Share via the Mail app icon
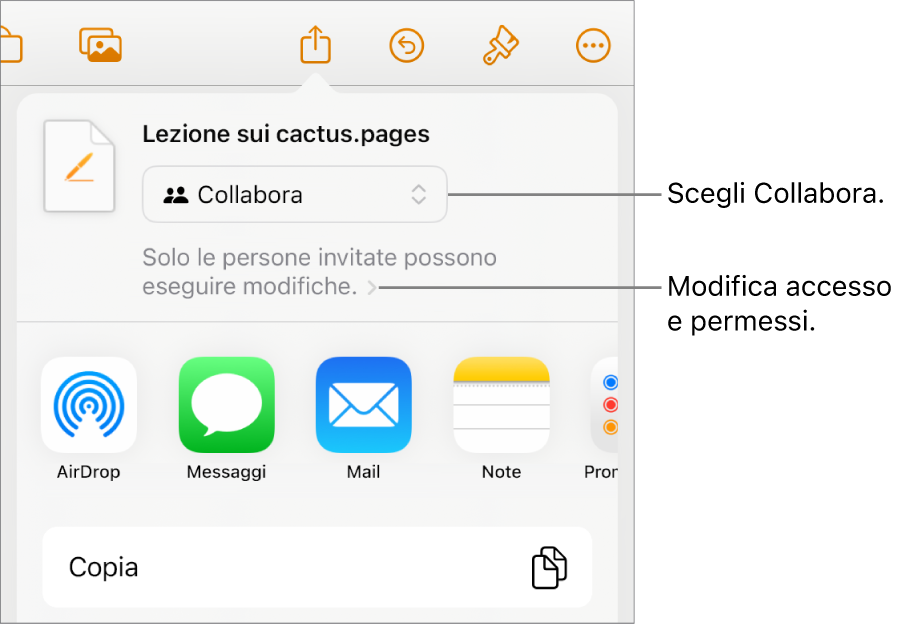 [x=364, y=404]
